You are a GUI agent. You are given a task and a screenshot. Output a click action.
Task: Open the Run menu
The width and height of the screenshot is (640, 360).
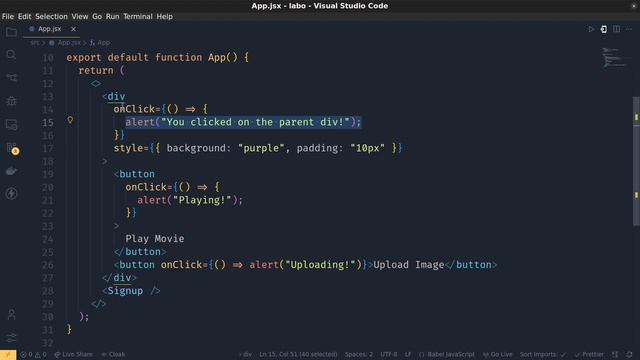tap(112, 17)
